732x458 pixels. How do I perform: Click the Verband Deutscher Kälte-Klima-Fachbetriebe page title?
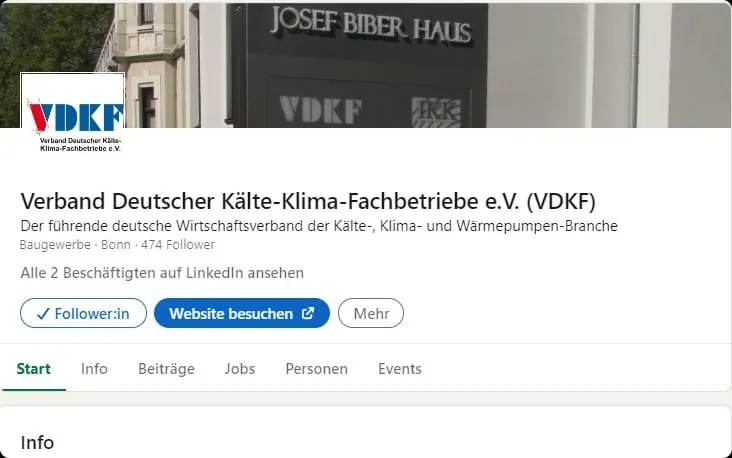point(308,201)
